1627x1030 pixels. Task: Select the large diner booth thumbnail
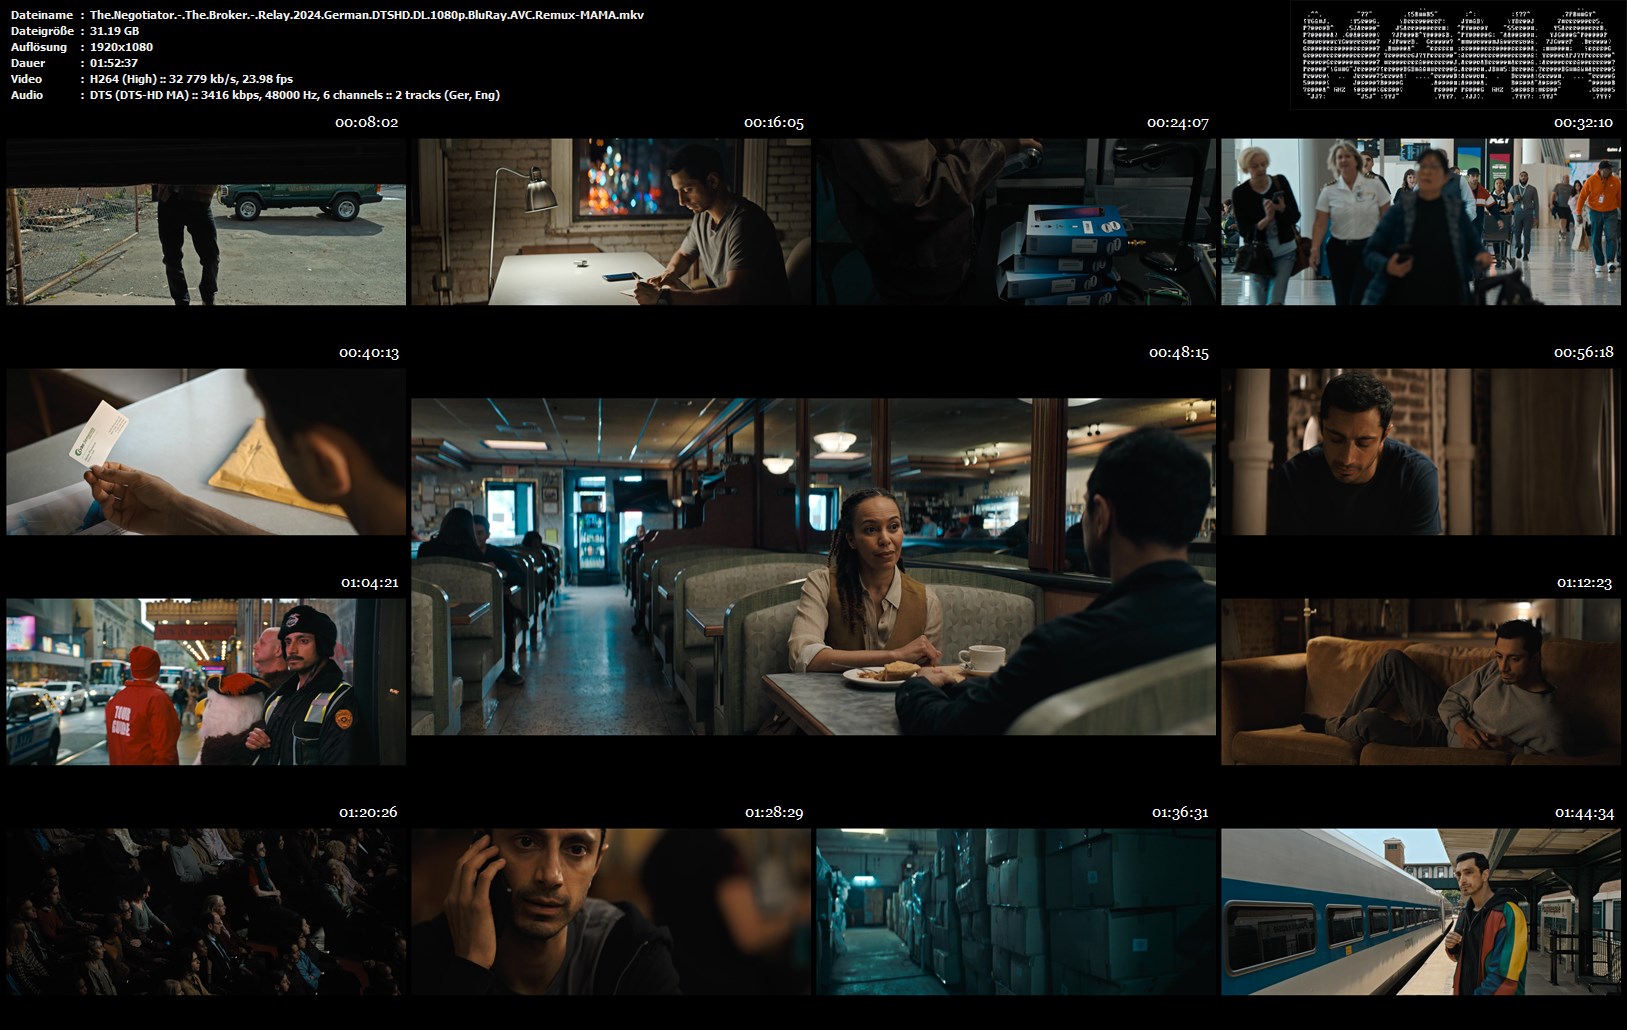point(813,567)
